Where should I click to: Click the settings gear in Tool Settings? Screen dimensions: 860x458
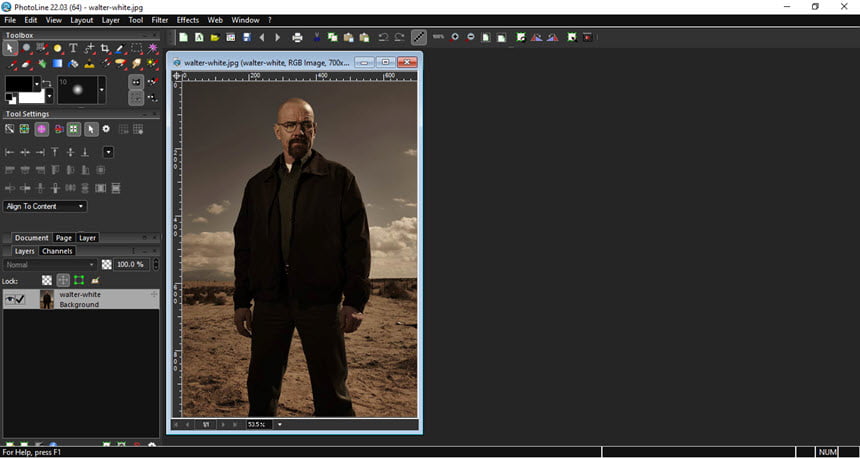[x=106, y=129]
